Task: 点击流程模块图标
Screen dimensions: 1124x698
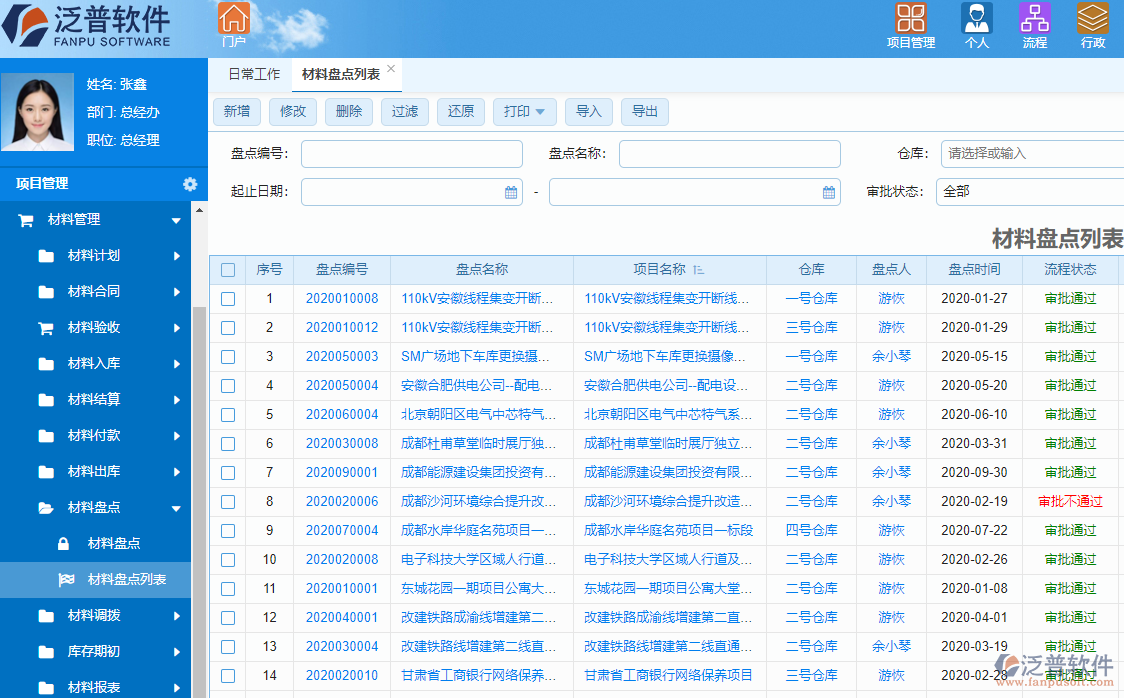Action: click(1035, 17)
